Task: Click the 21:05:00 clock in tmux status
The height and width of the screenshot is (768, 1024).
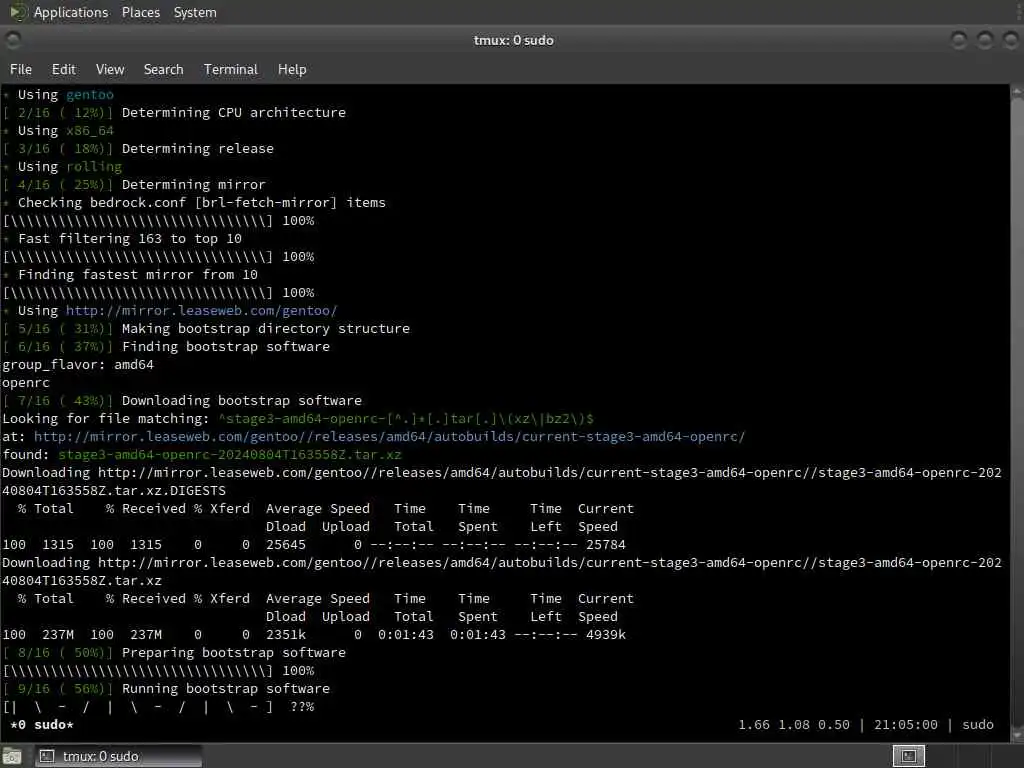Action: (x=906, y=725)
